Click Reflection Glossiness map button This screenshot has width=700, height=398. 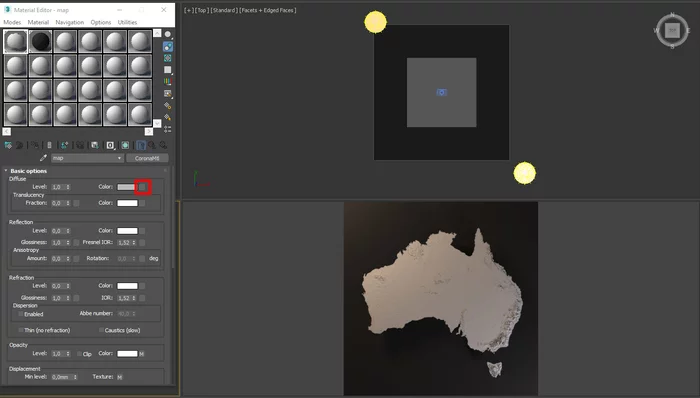pos(76,242)
